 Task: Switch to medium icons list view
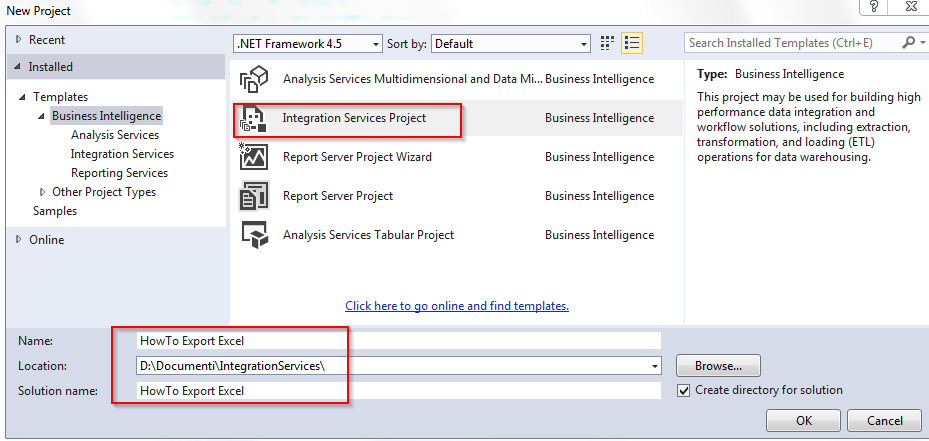tap(632, 43)
